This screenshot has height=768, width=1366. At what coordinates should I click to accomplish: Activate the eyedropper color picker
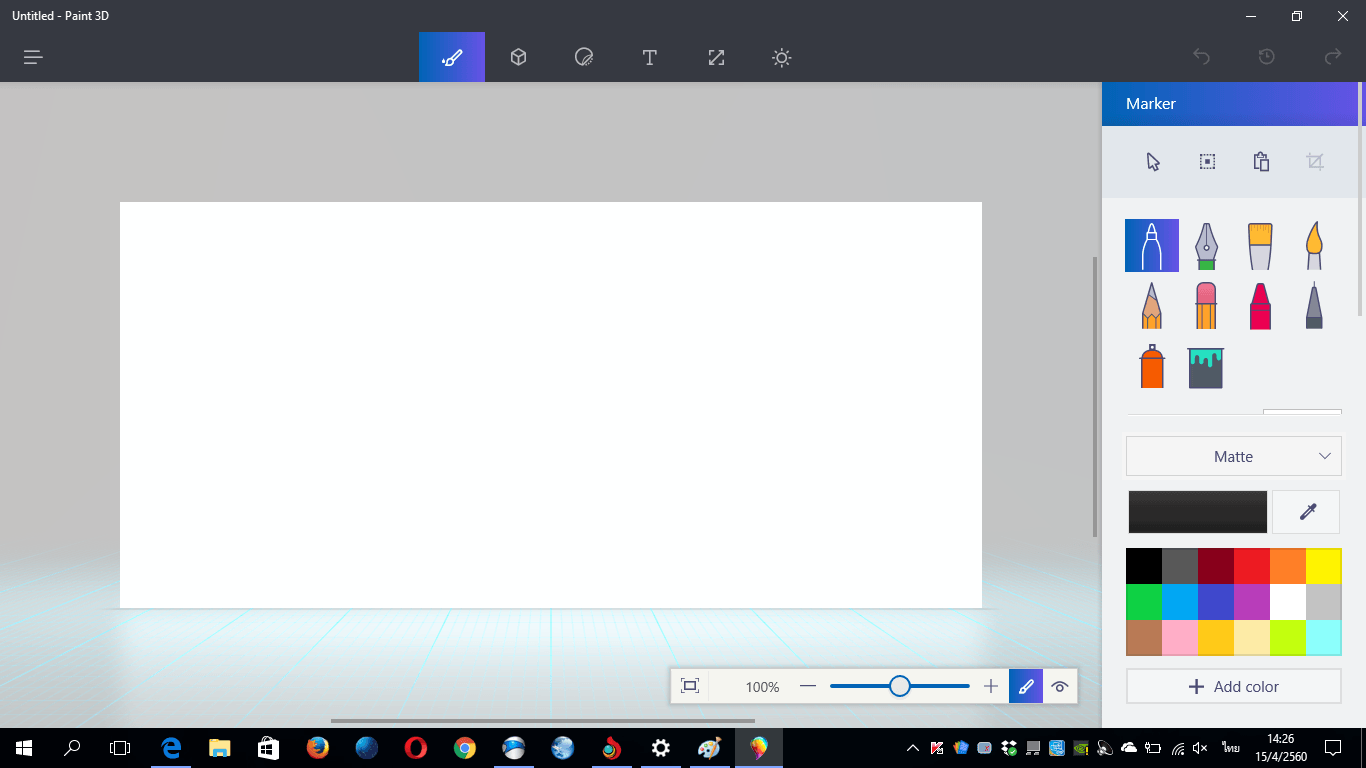[1306, 512]
